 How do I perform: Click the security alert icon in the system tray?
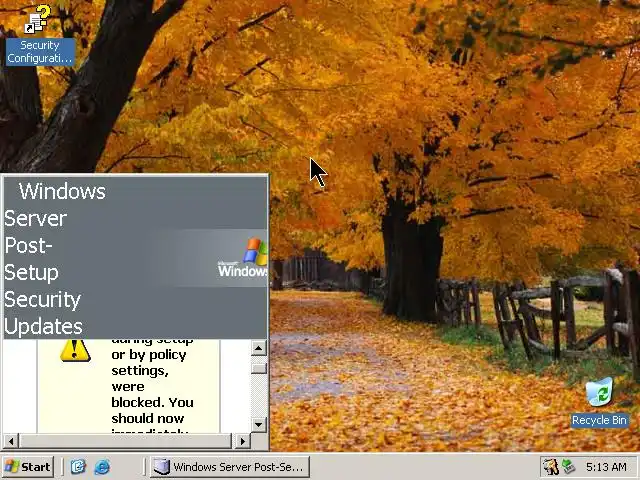click(551, 467)
